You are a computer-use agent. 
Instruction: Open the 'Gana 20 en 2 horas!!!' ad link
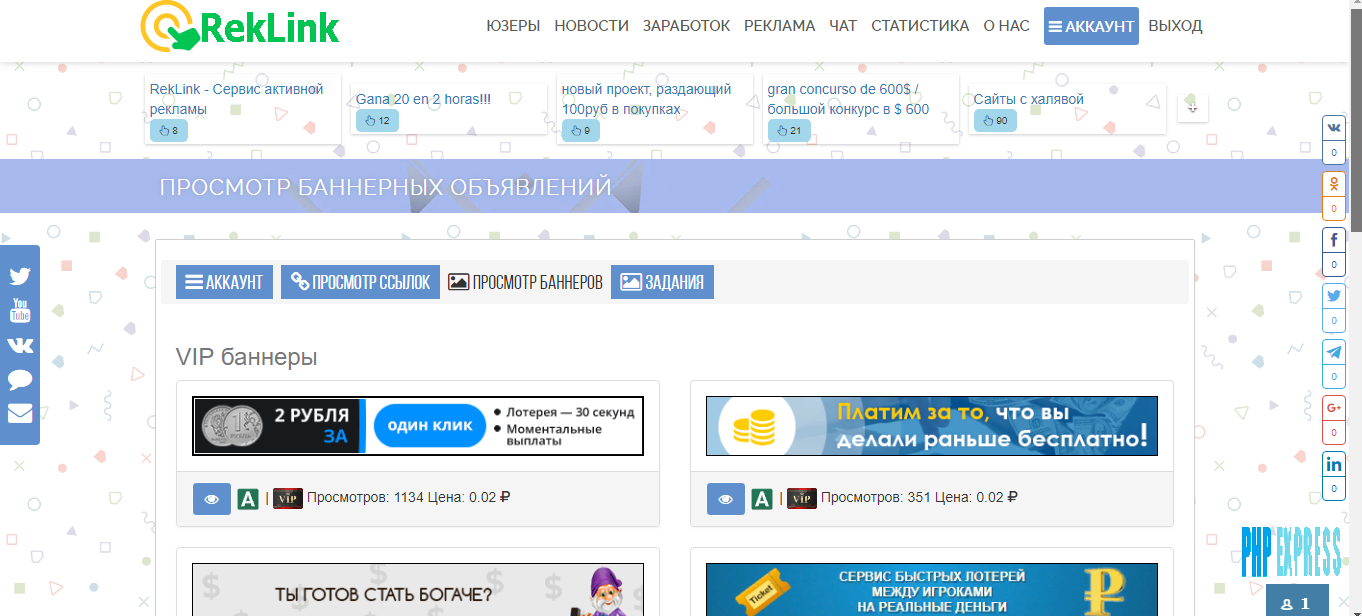pos(423,99)
